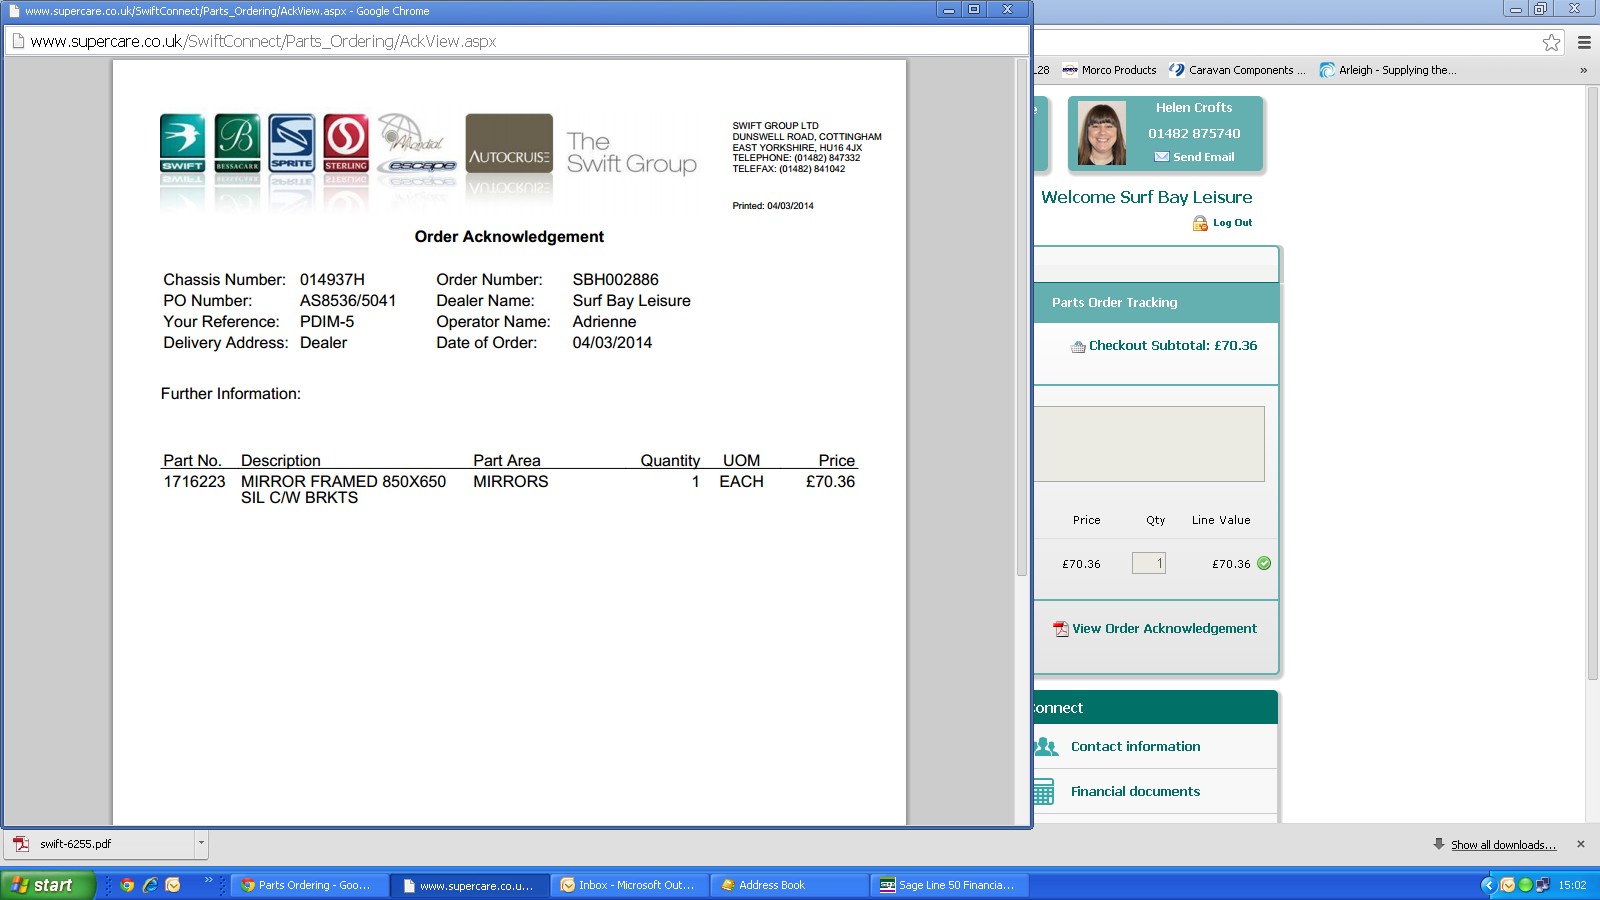The height and width of the screenshot is (900, 1600).
Task: Click PO number AS8536/5041
Action: coord(348,301)
